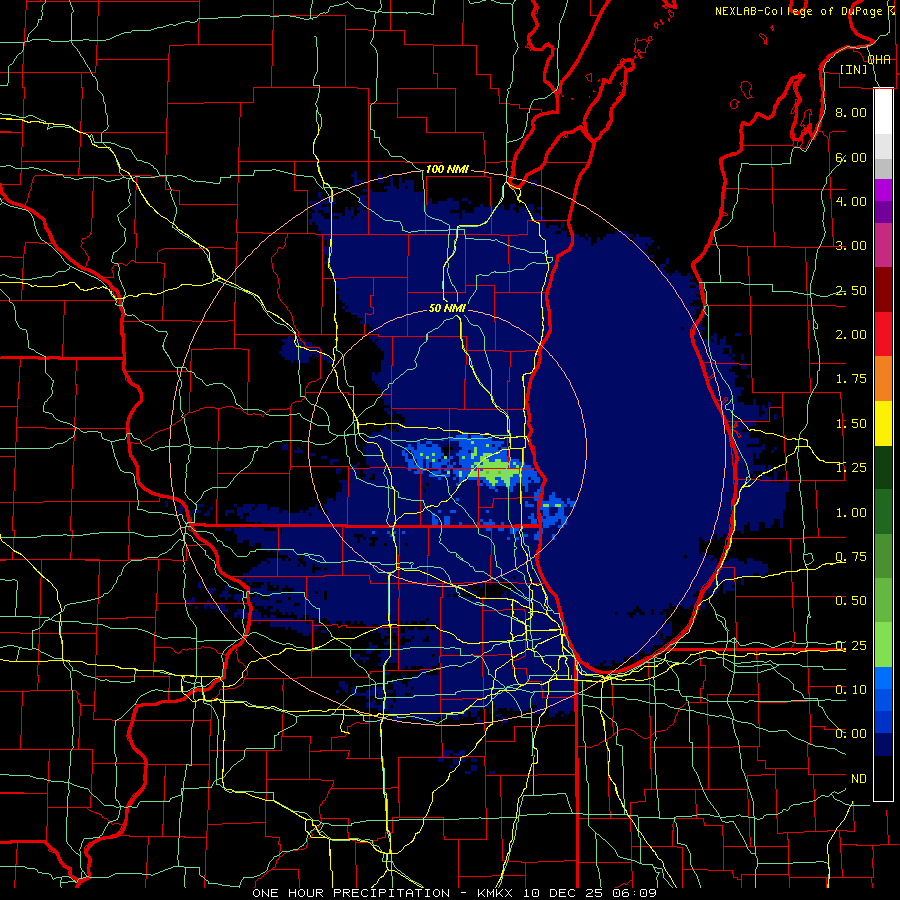Select the black ND legend swatch

(x=883, y=778)
